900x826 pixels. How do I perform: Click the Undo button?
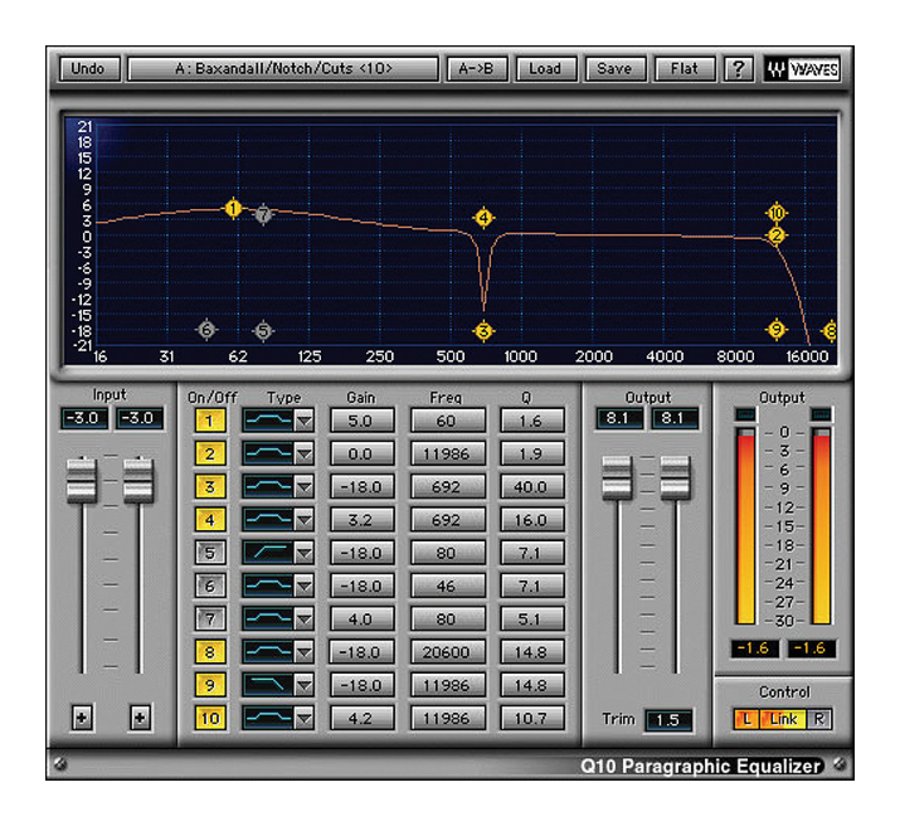tap(89, 69)
